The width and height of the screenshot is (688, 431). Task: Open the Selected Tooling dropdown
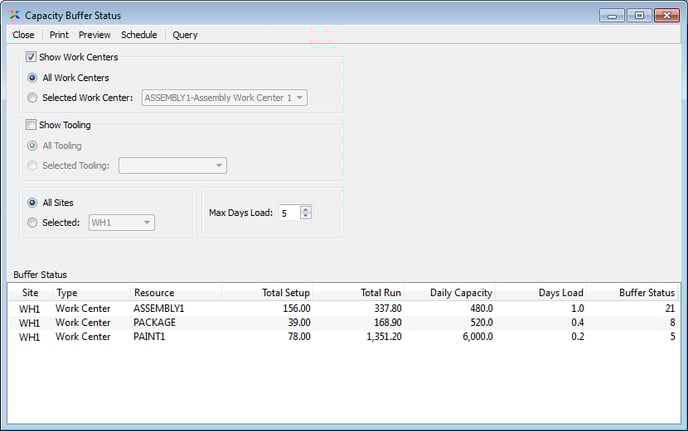tap(219, 166)
